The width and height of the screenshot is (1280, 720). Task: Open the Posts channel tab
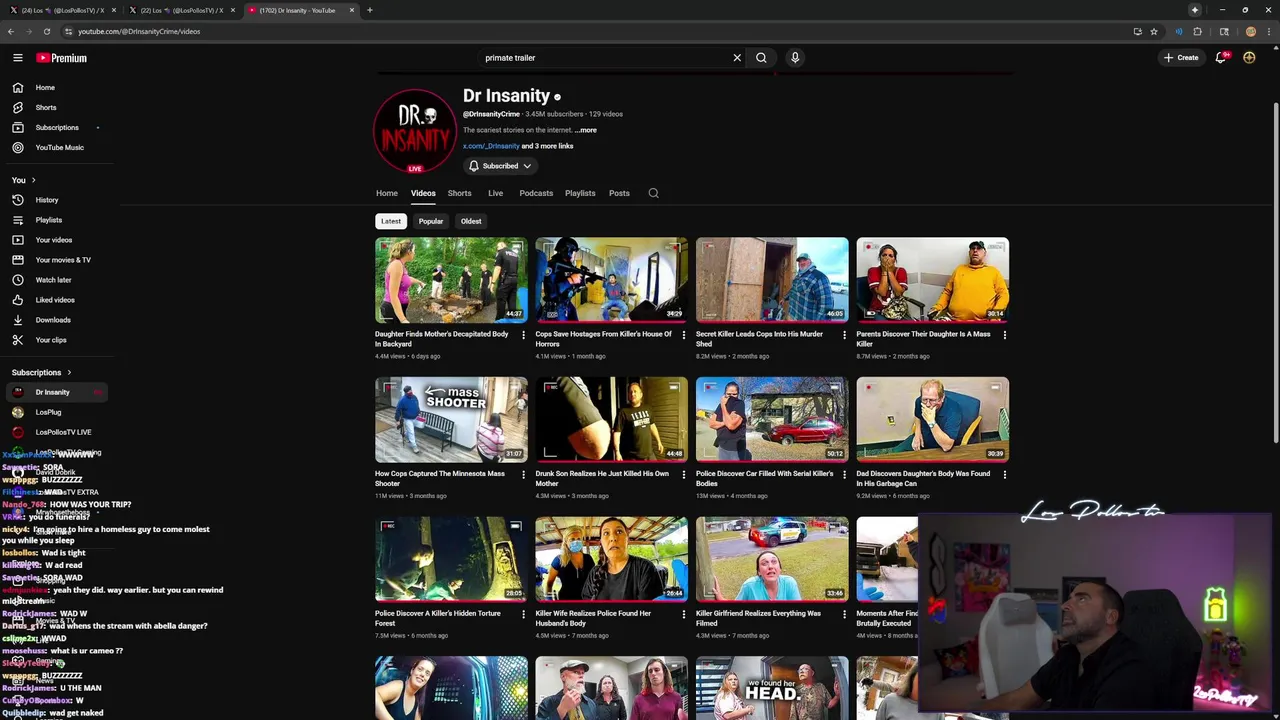[x=619, y=193]
